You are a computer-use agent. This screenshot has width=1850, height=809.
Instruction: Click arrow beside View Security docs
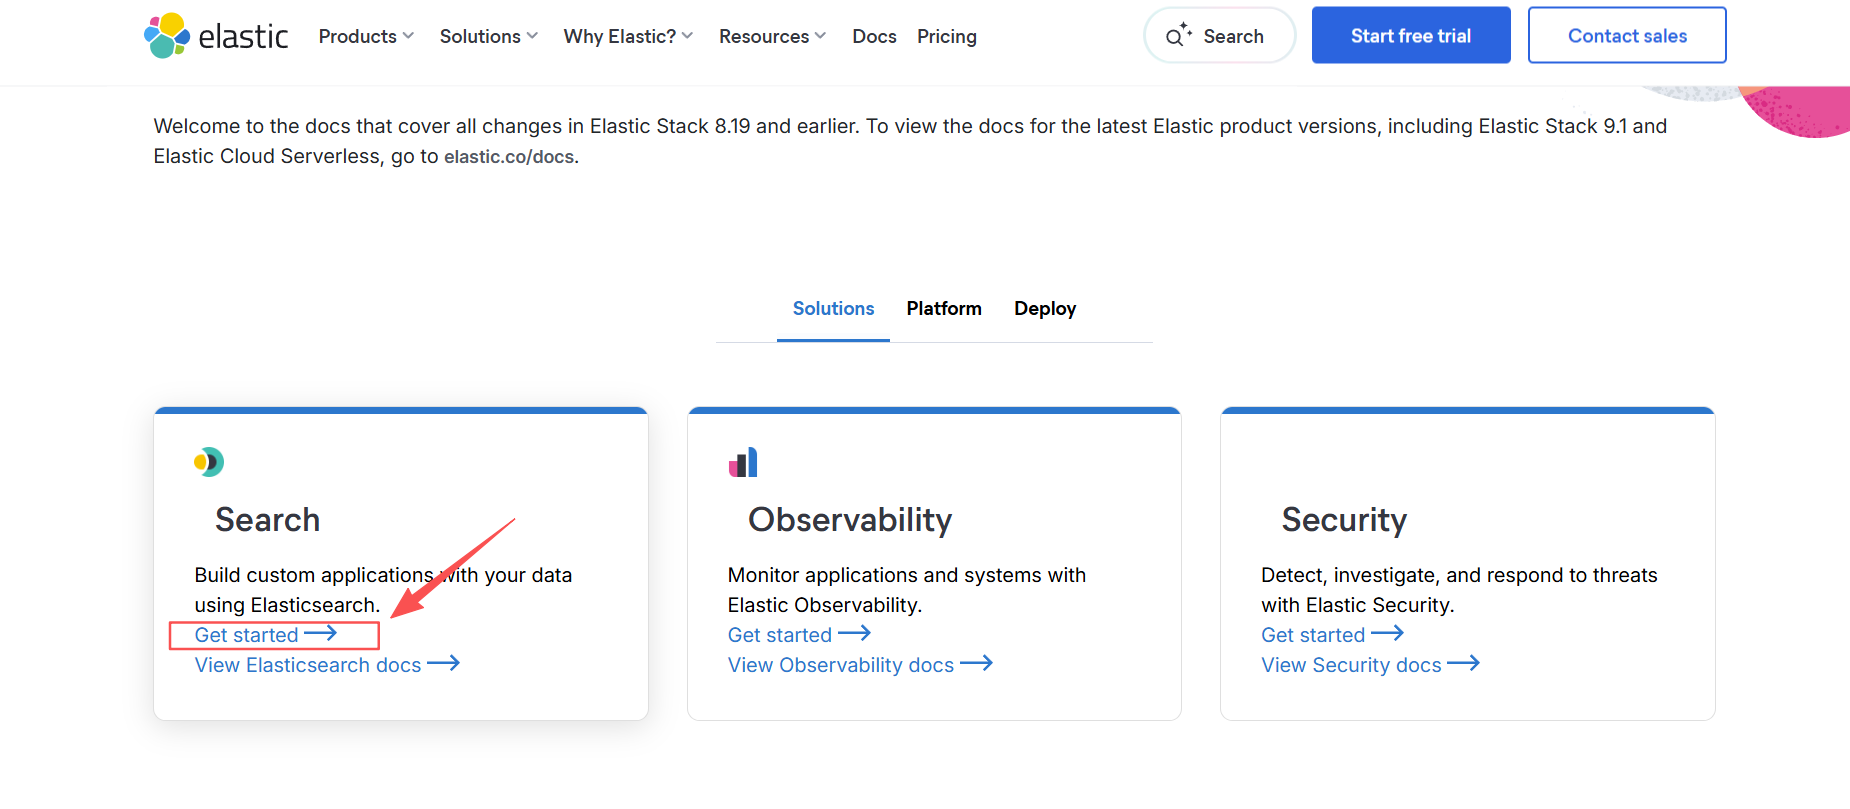1463,664
